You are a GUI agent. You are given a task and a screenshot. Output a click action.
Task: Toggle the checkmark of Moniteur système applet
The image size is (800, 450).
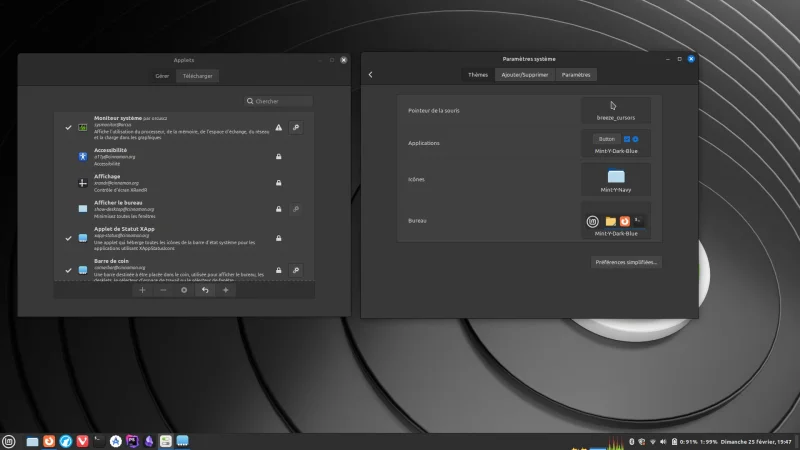tap(68, 128)
